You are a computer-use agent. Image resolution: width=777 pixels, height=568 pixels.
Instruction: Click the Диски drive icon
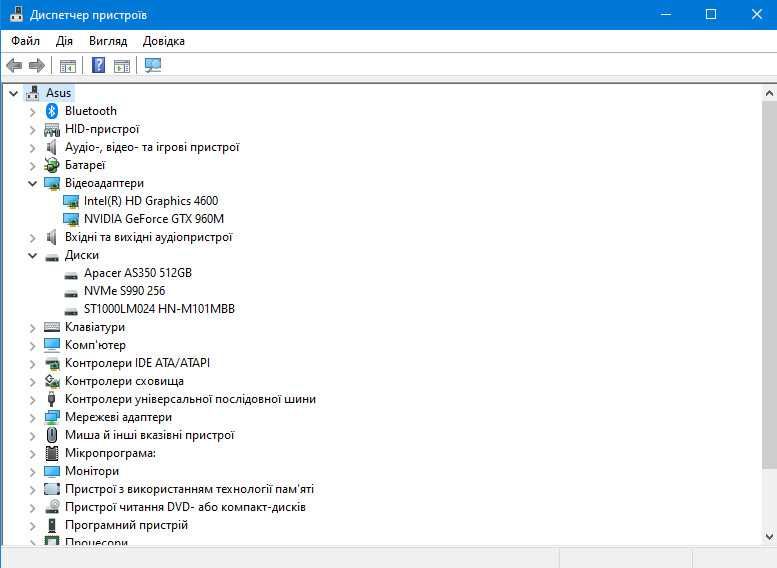pyautogui.click(x=52, y=256)
